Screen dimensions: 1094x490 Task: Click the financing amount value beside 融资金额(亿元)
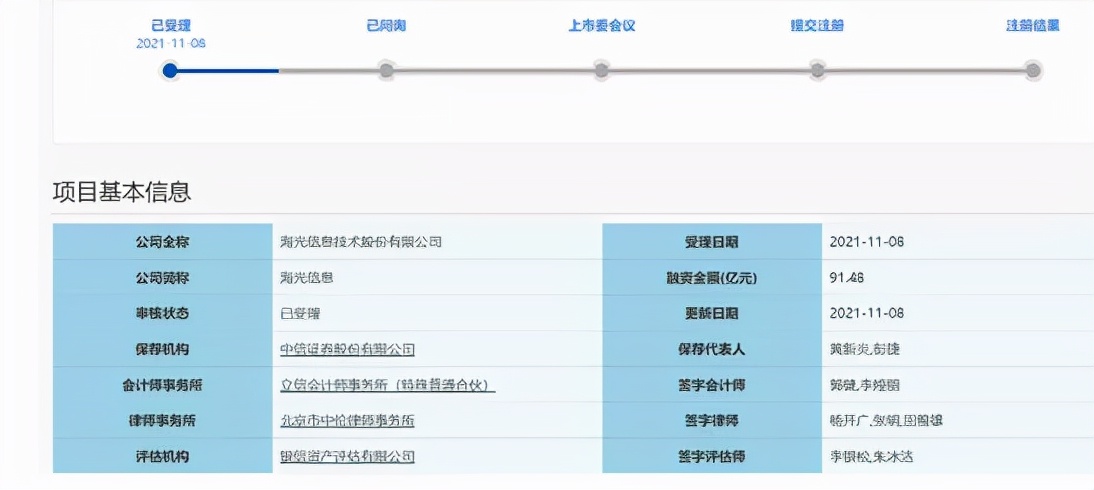[x=847, y=278]
